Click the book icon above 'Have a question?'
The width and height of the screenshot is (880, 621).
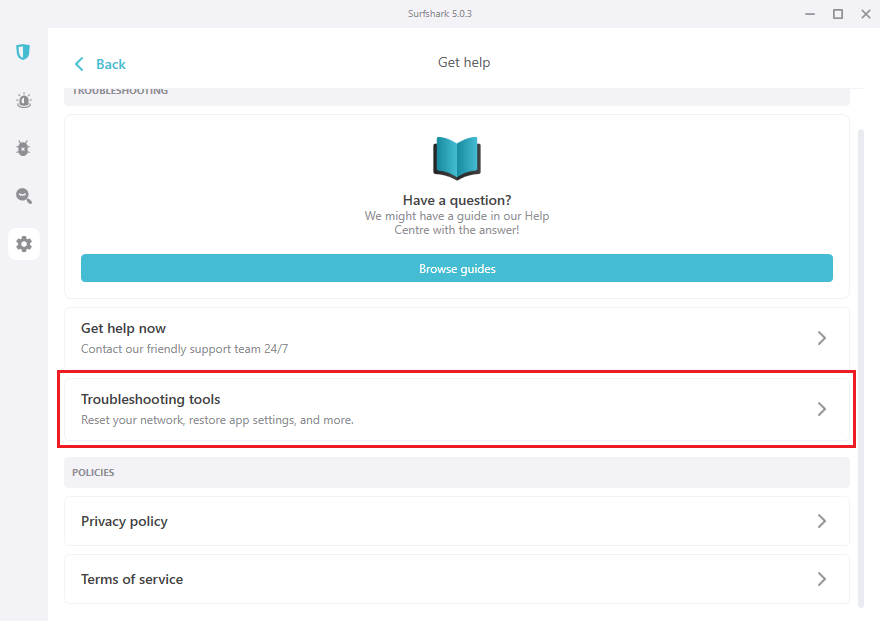[457, 159]
